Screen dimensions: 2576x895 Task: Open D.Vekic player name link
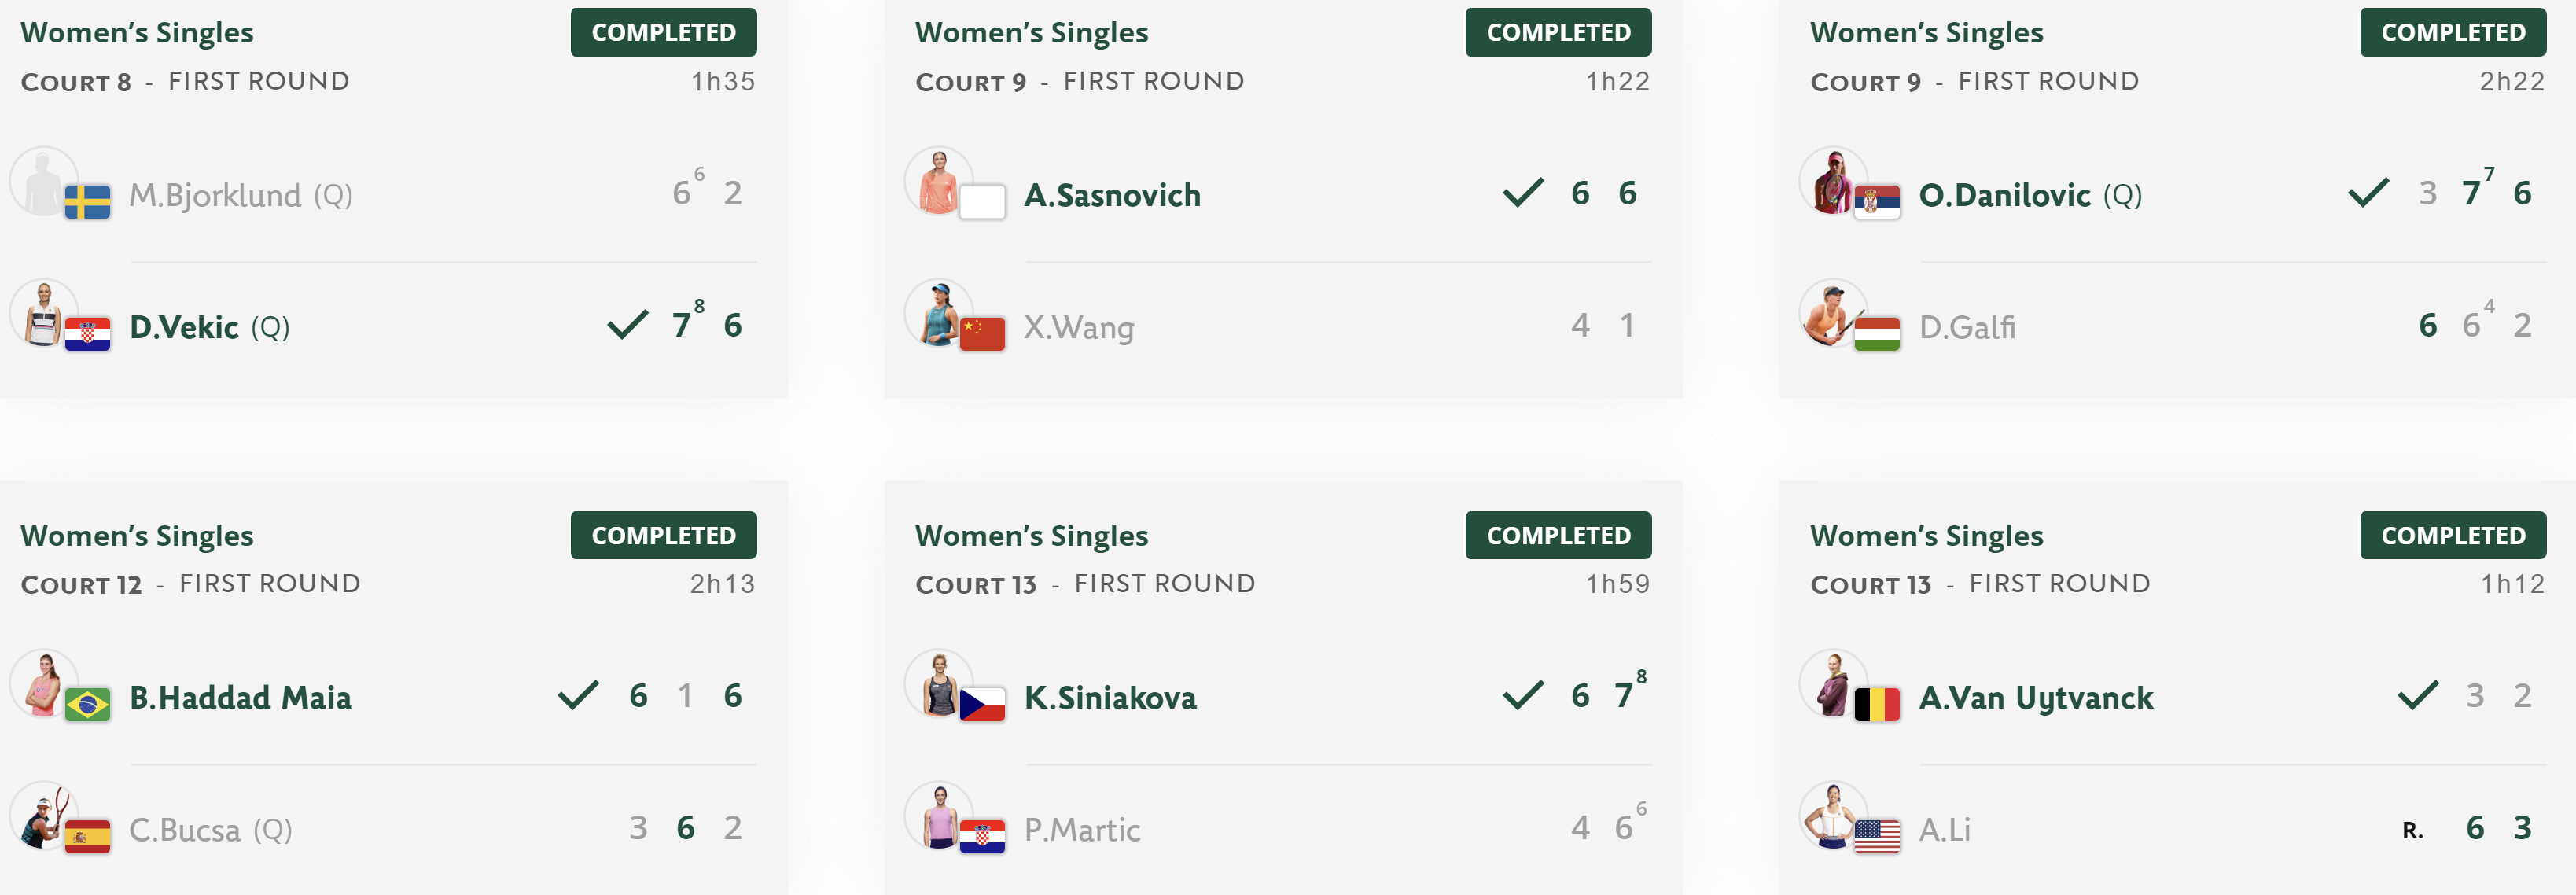(x=184, y=327)
